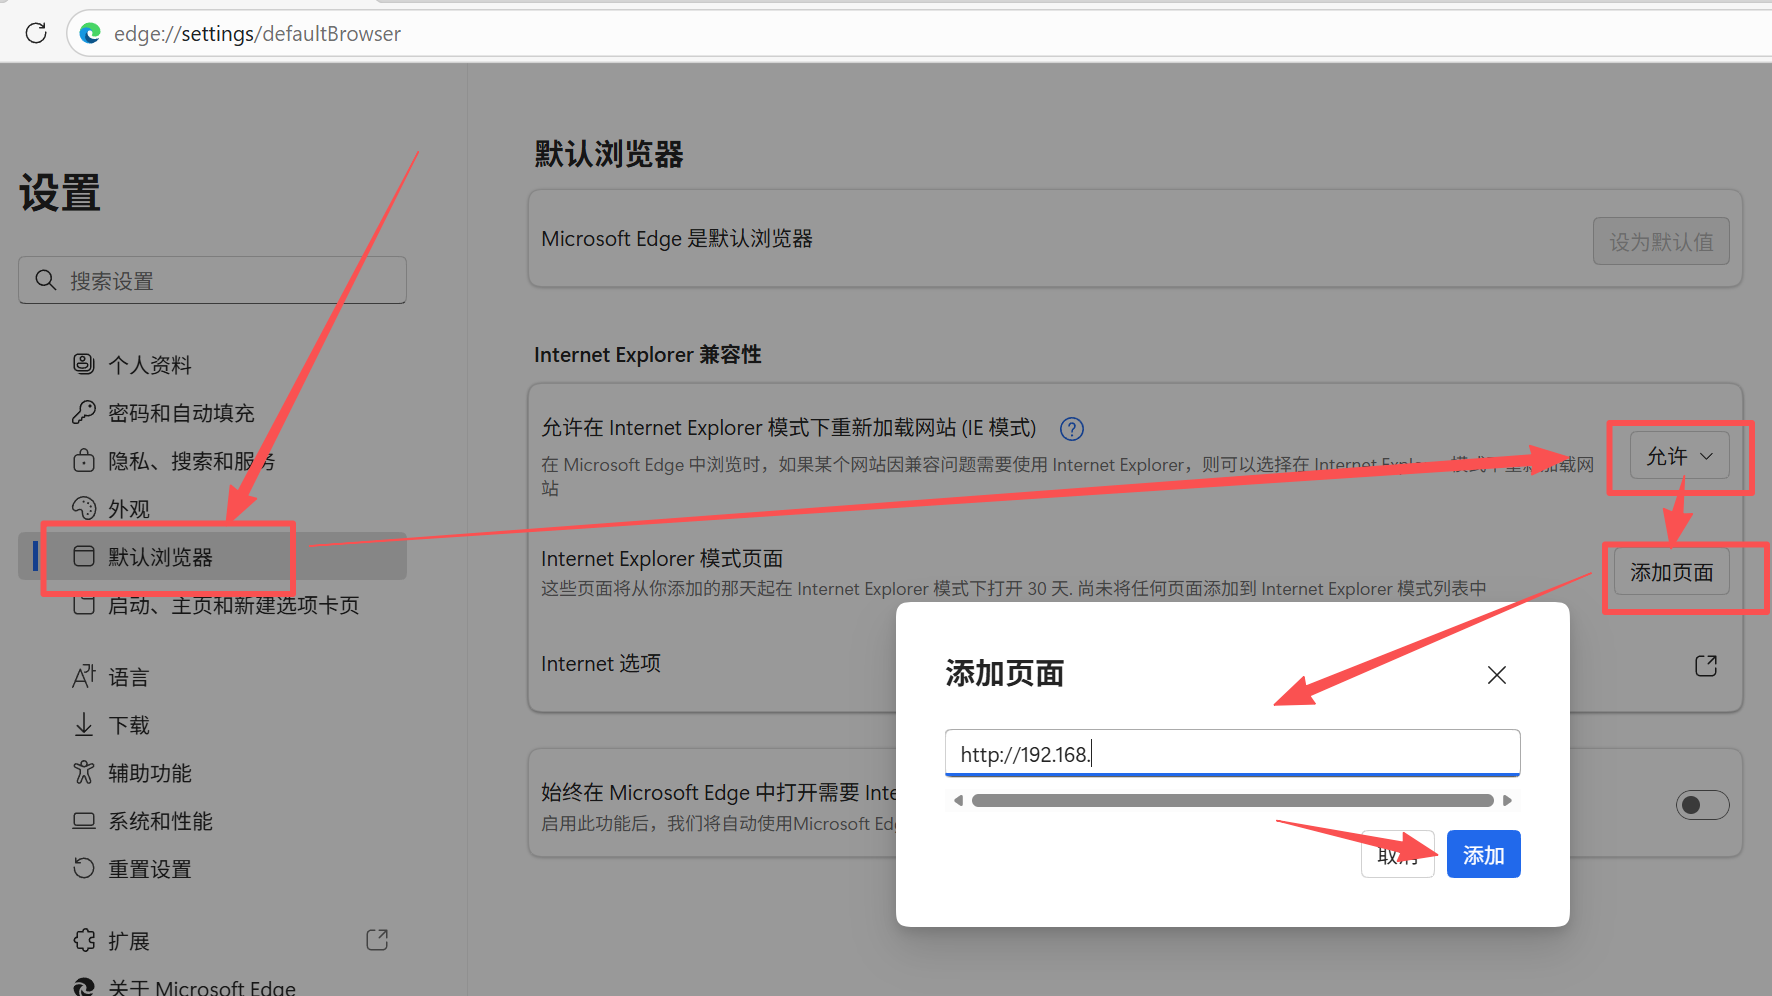Click the Edge logo in address bar
The height and width of the screenshot is (996, 1772).
point(90,33)
